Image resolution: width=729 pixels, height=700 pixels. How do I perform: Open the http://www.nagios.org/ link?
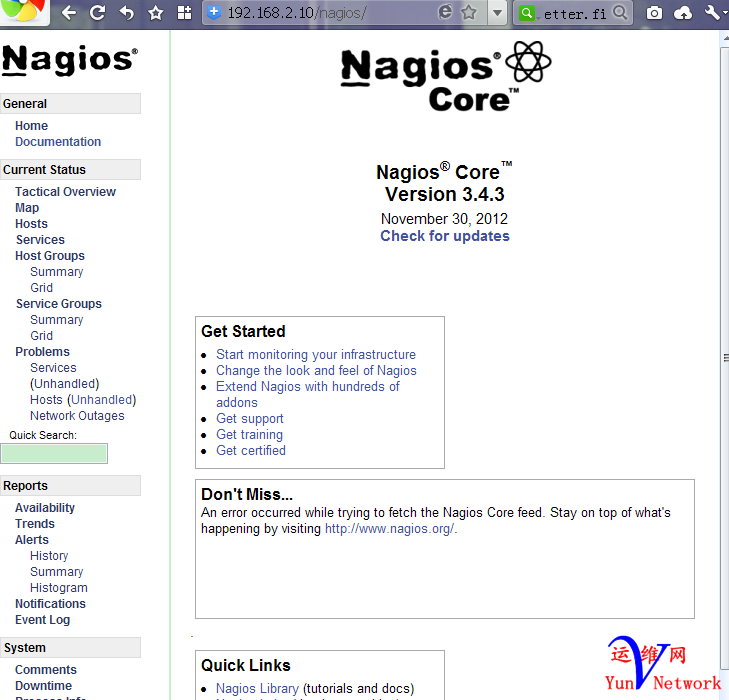coord(390,529)
